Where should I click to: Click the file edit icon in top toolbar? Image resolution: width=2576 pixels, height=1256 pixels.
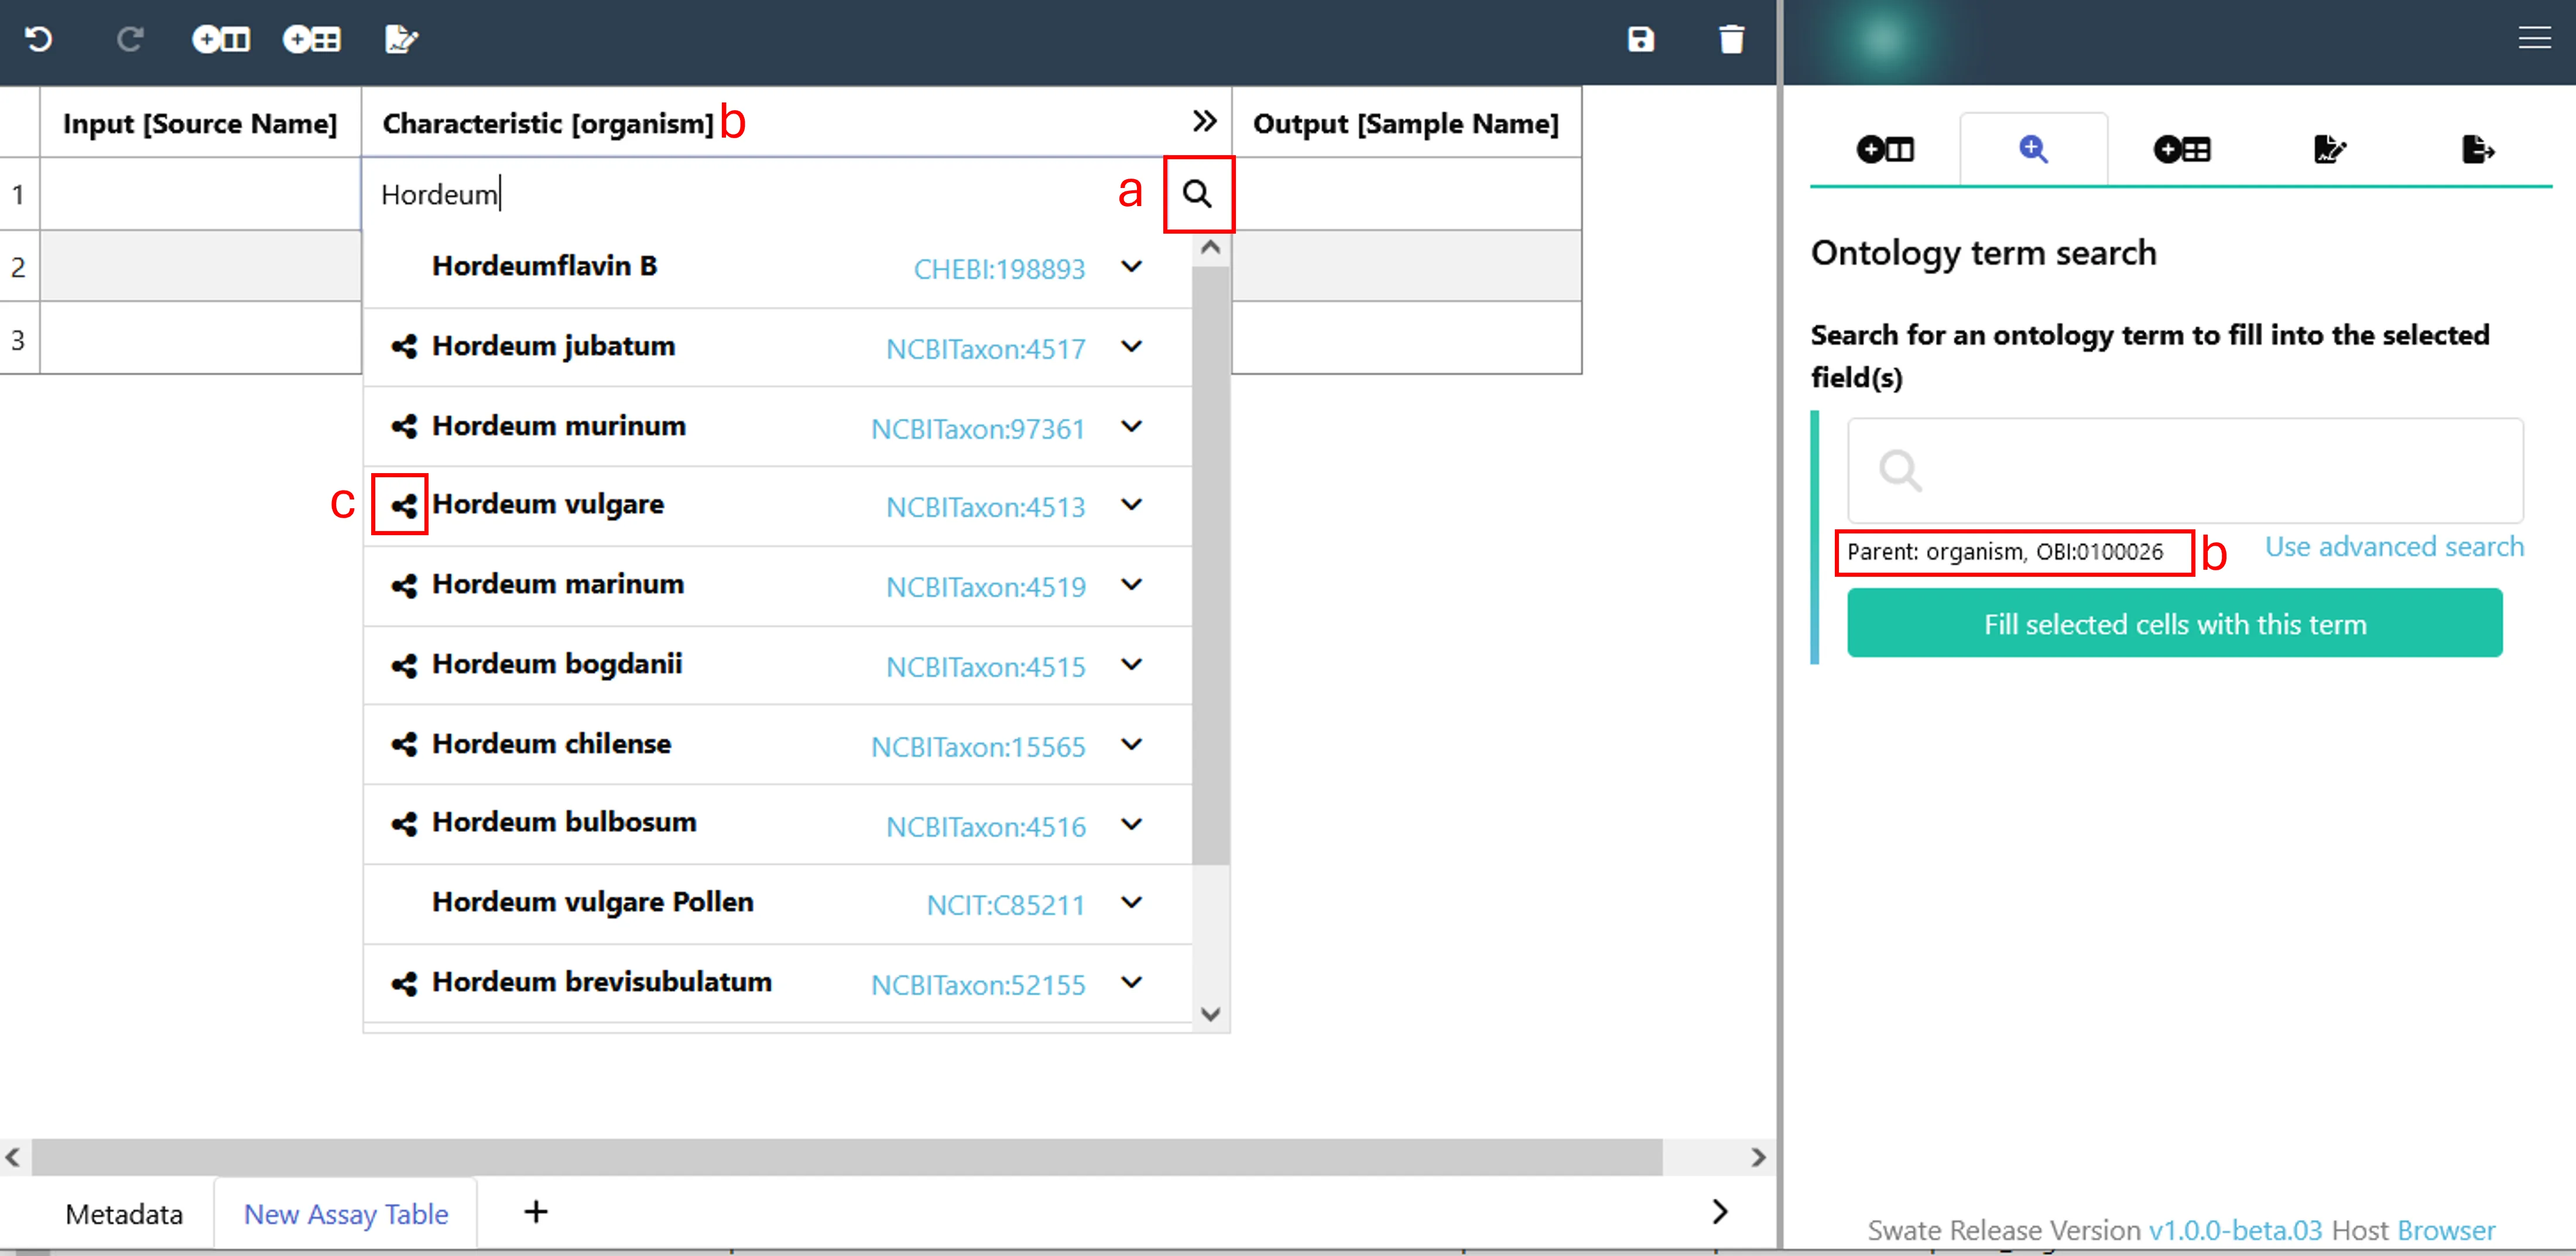401,39
